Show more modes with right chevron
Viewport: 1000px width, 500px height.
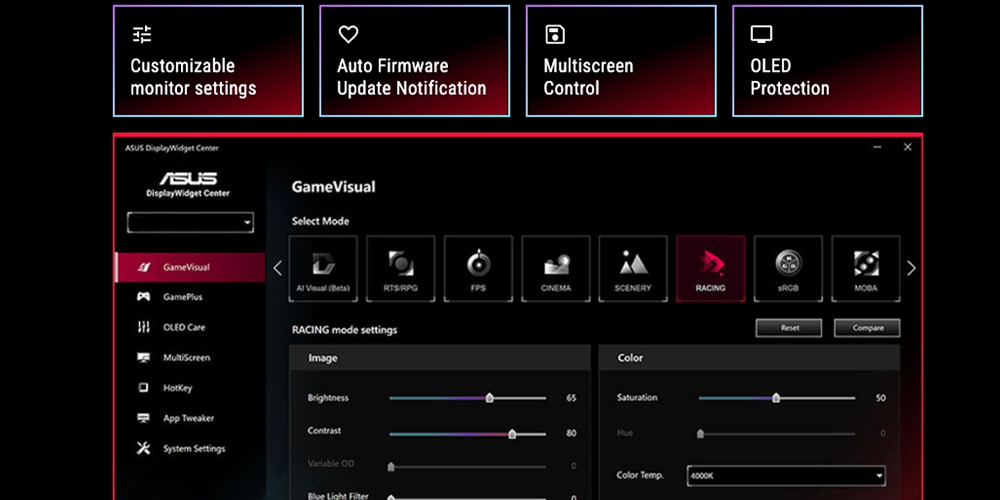click(911, 268)
